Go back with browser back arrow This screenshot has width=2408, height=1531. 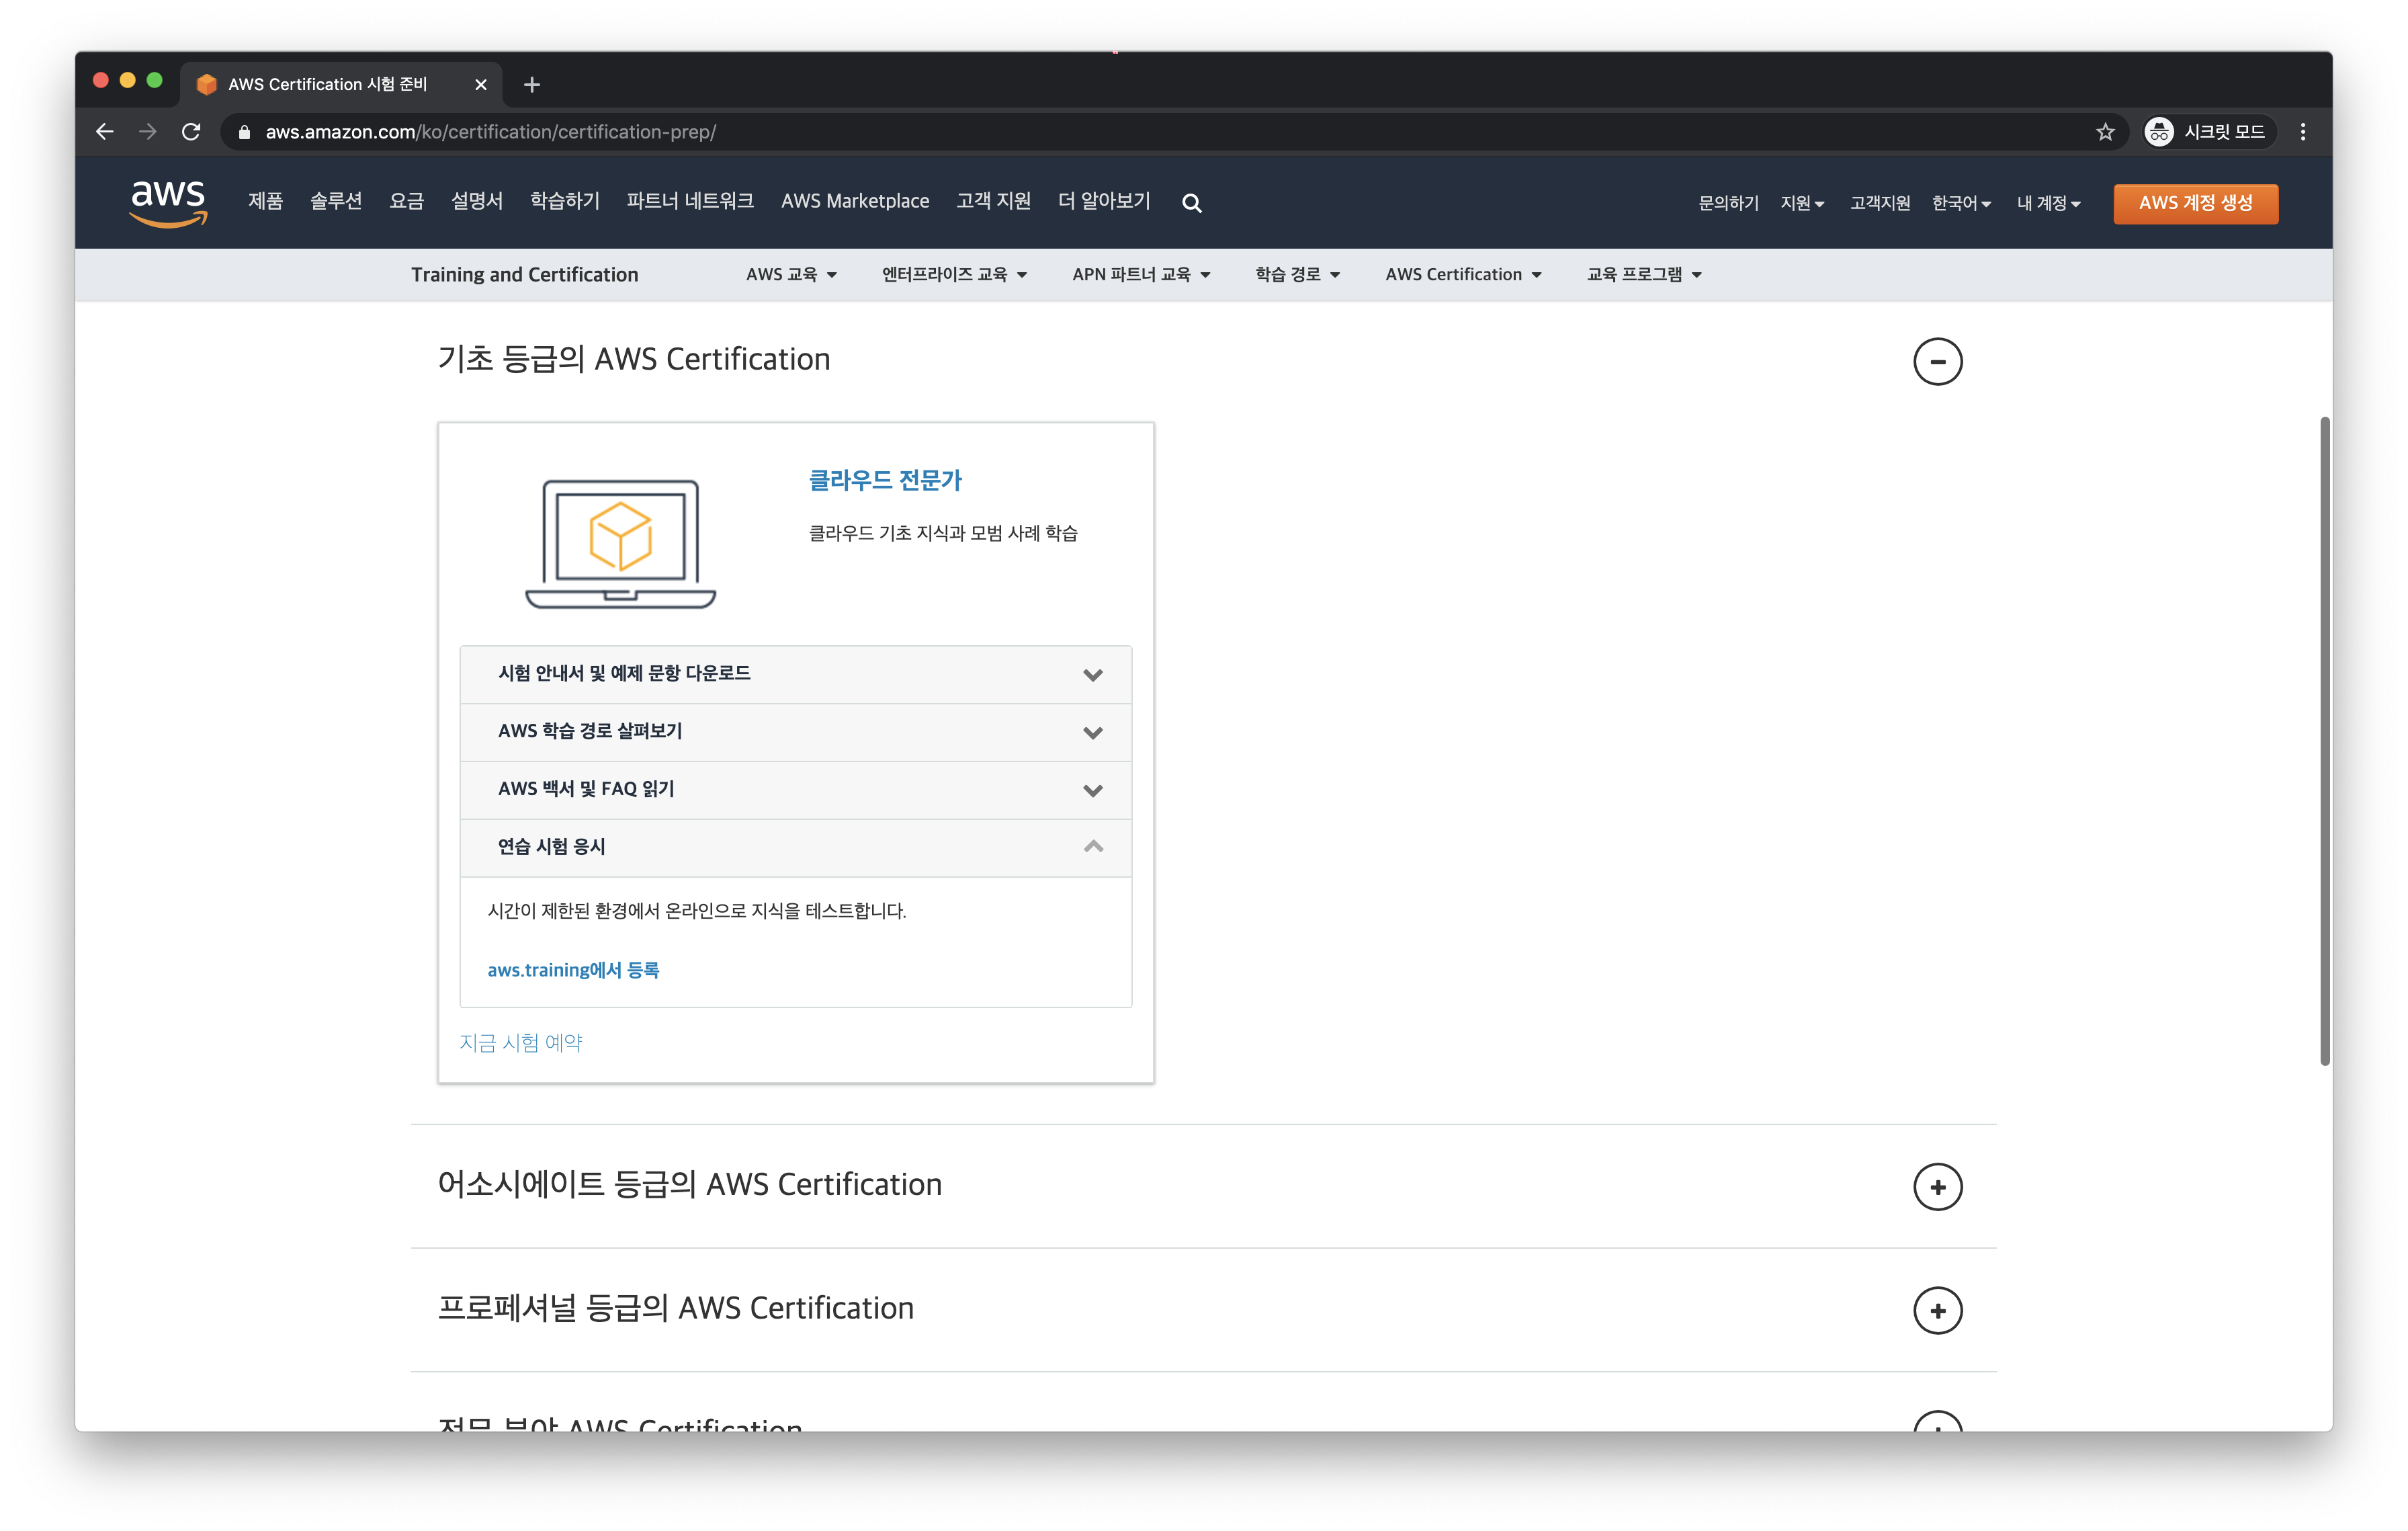click(105, 132)
